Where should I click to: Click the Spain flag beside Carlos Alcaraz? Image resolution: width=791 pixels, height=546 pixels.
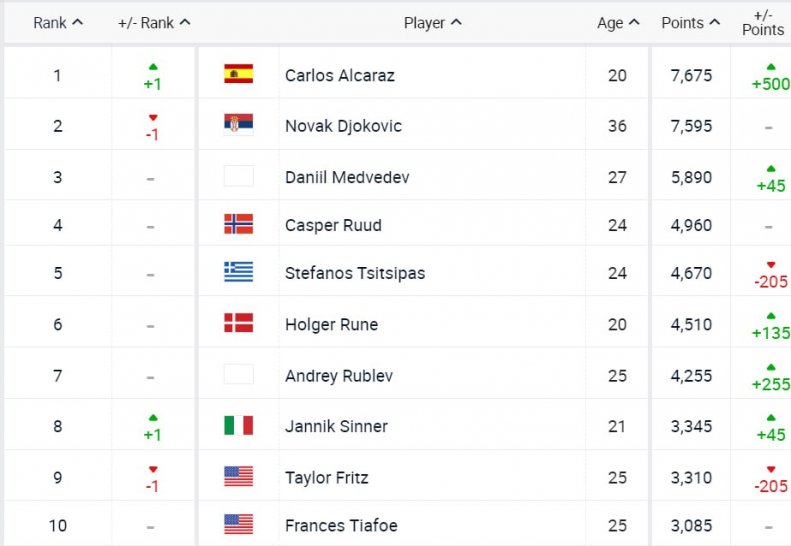239,74
